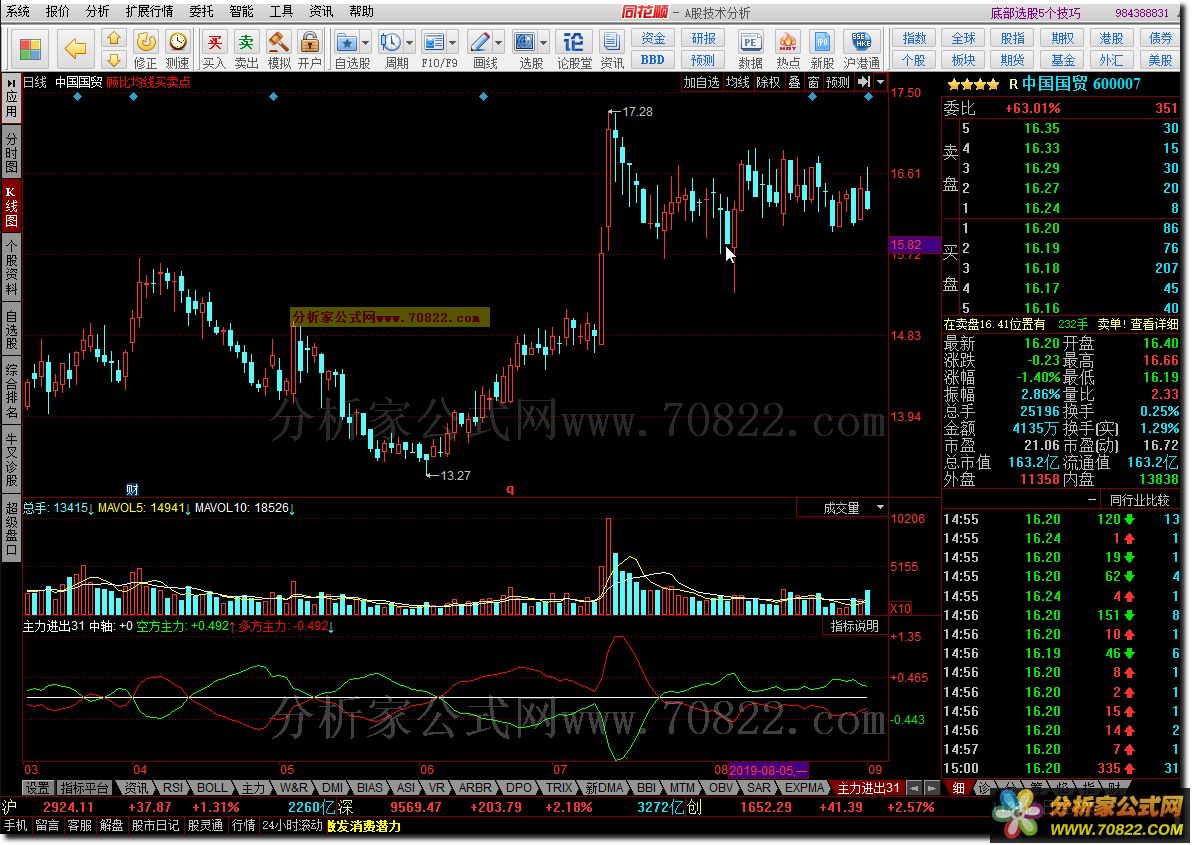Toggle 除权 ex-rights adjustment

769,82
